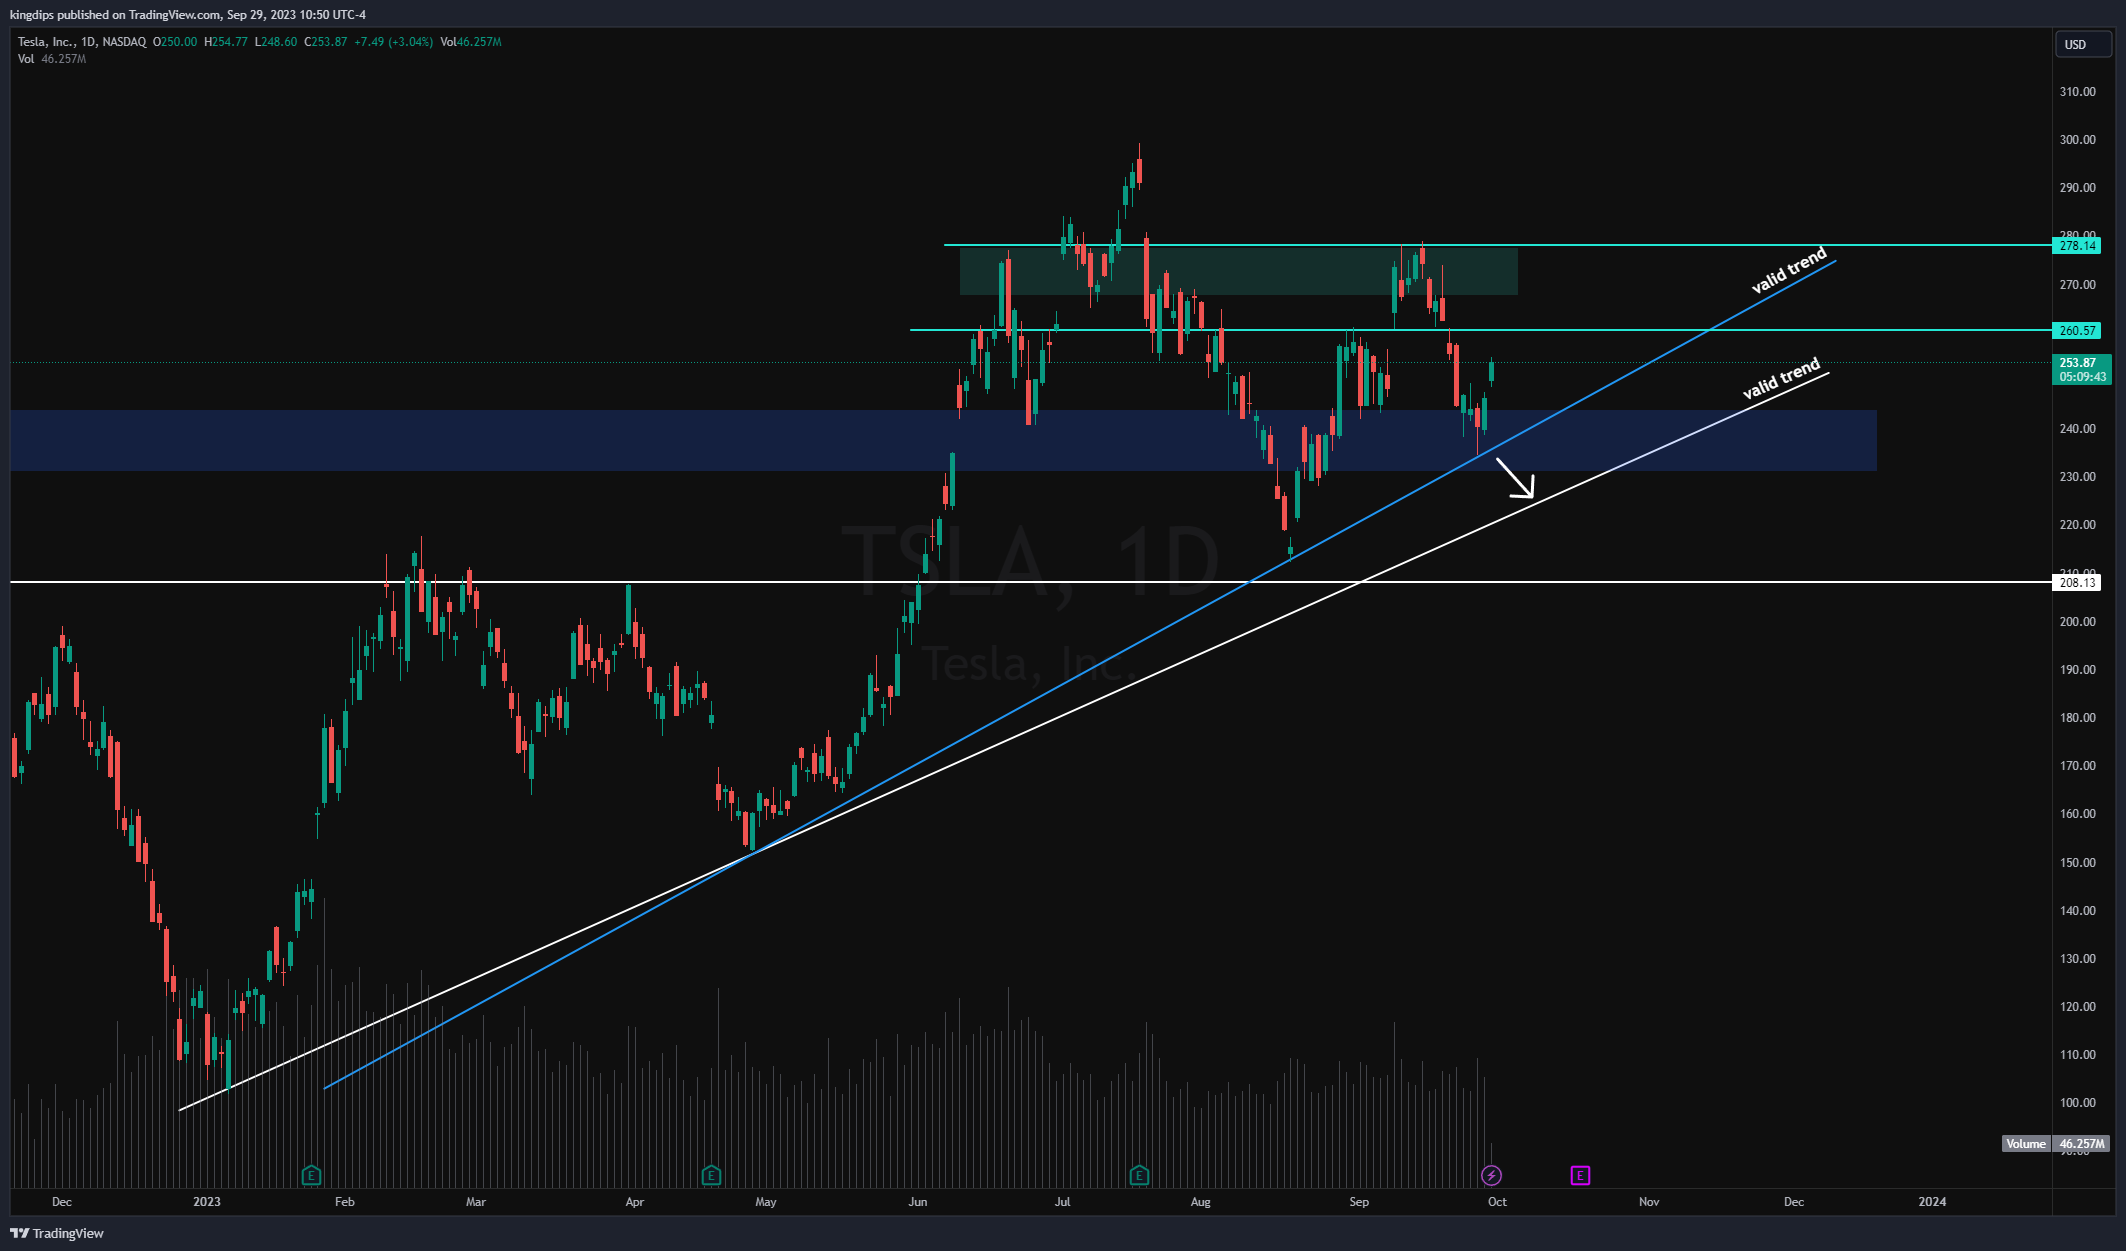This screenshot has height=1251, width=2126.
Task: Click the TradingView logo at bottom left
Action: (57, 1233)
